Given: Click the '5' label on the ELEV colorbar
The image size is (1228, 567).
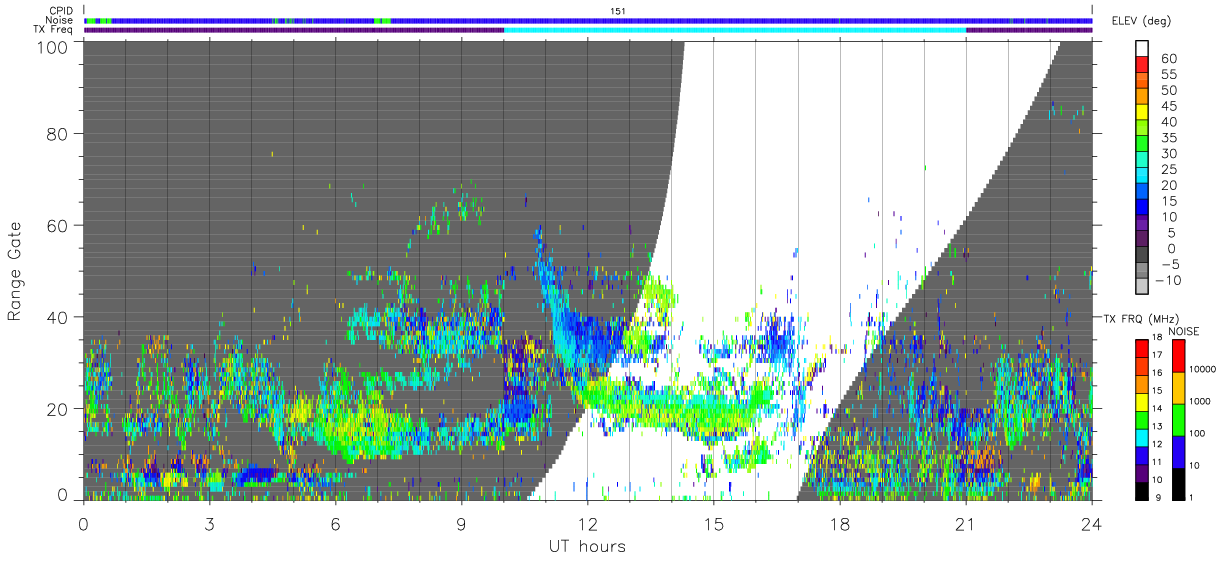Looking at the screenshot, I should 1172,233.
